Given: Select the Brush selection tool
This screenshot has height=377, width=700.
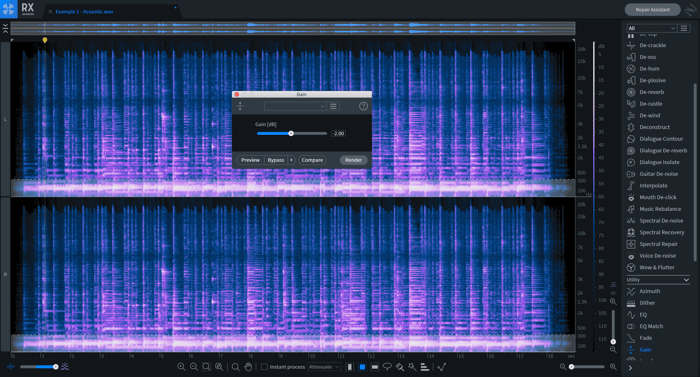Looking at the screenshot, I should point(400,367).
